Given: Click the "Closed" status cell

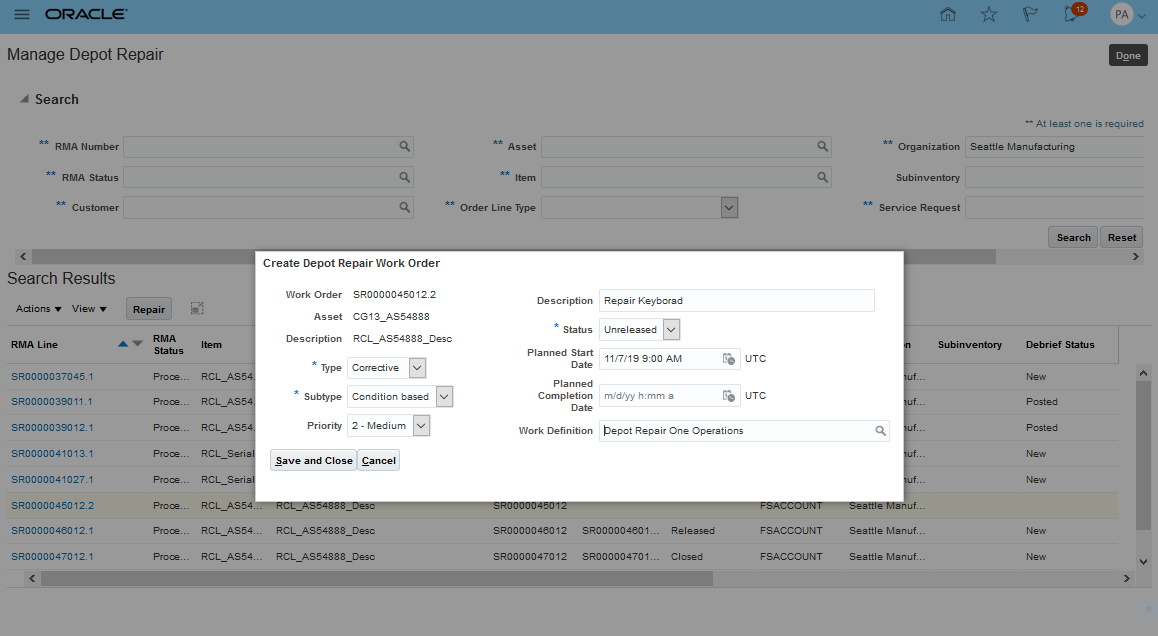Looking at the screenshot, I should point(687,556).
